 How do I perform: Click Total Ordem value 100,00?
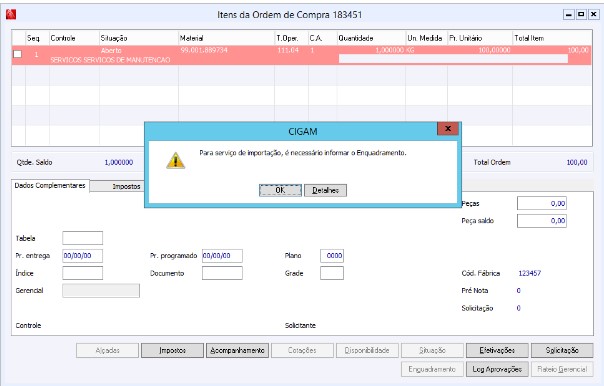pos(577,162)
